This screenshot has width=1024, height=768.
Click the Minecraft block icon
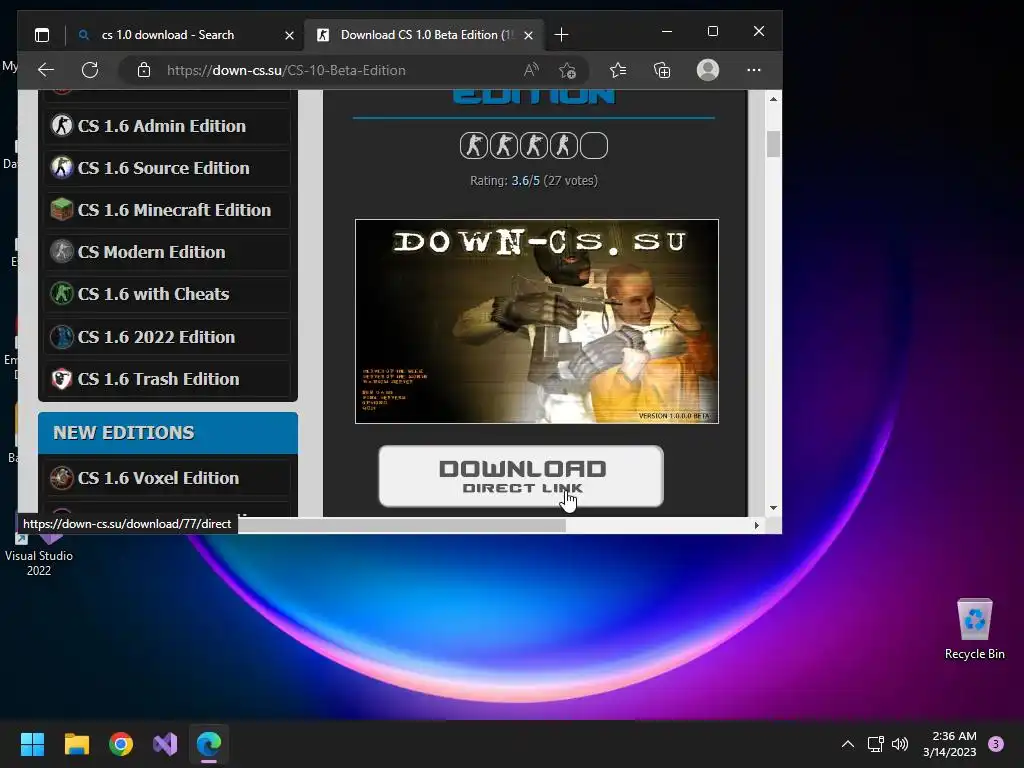[62, 210]
